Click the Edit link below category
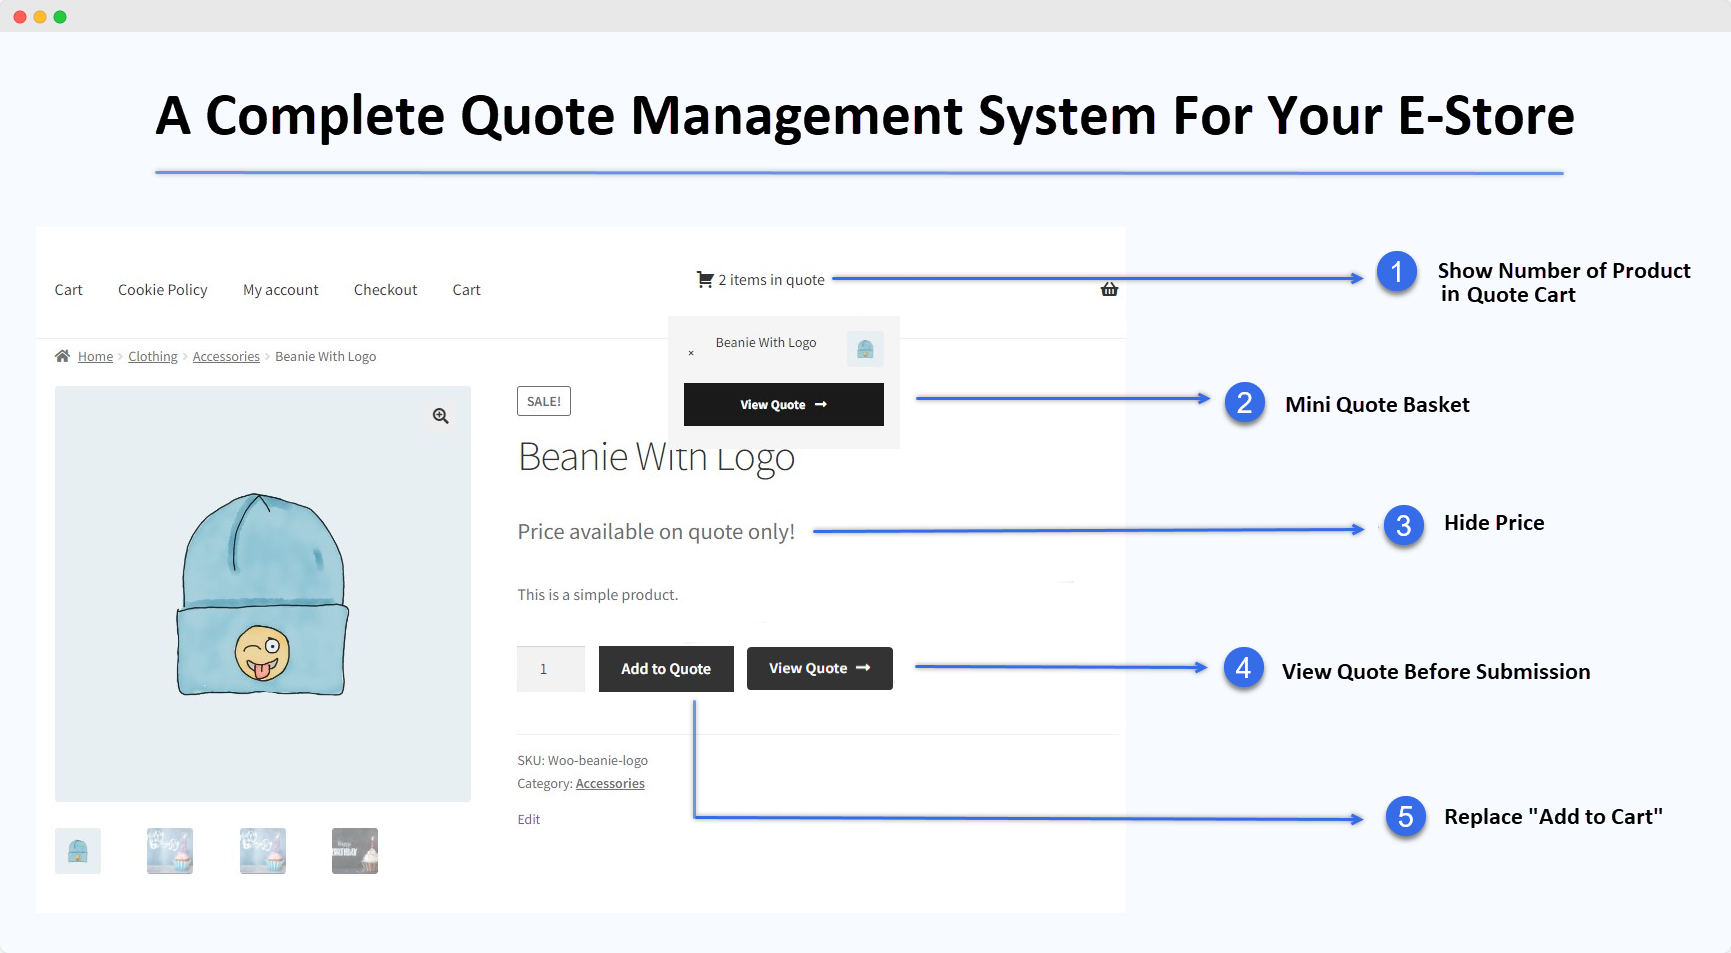The height and width of the screenshot is (953, 1731). click(x=528, y=820)
